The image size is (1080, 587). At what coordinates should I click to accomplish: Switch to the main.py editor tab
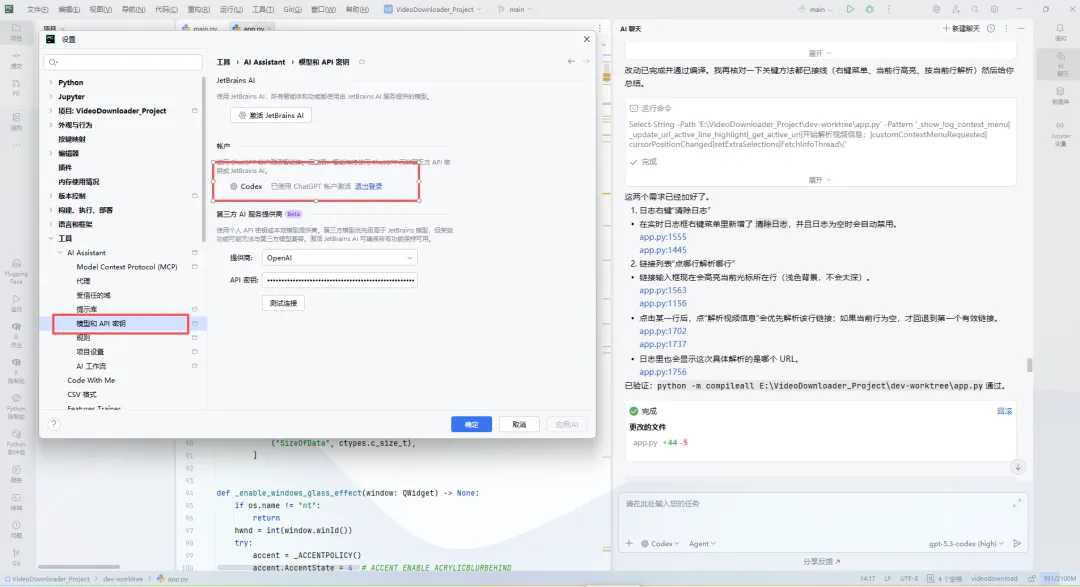pos(200,28)
